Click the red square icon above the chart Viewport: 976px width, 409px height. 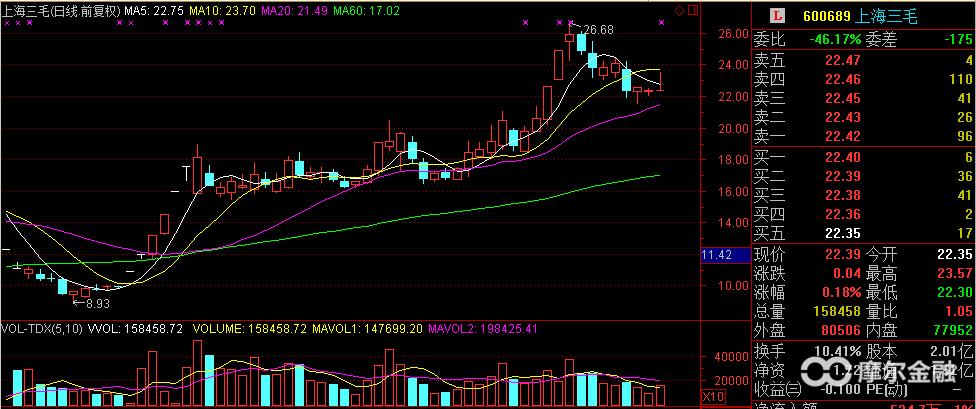(x=692, y=10)
